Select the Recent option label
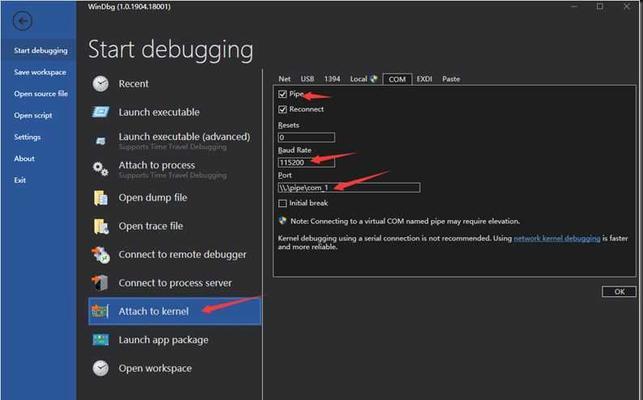 134,84
